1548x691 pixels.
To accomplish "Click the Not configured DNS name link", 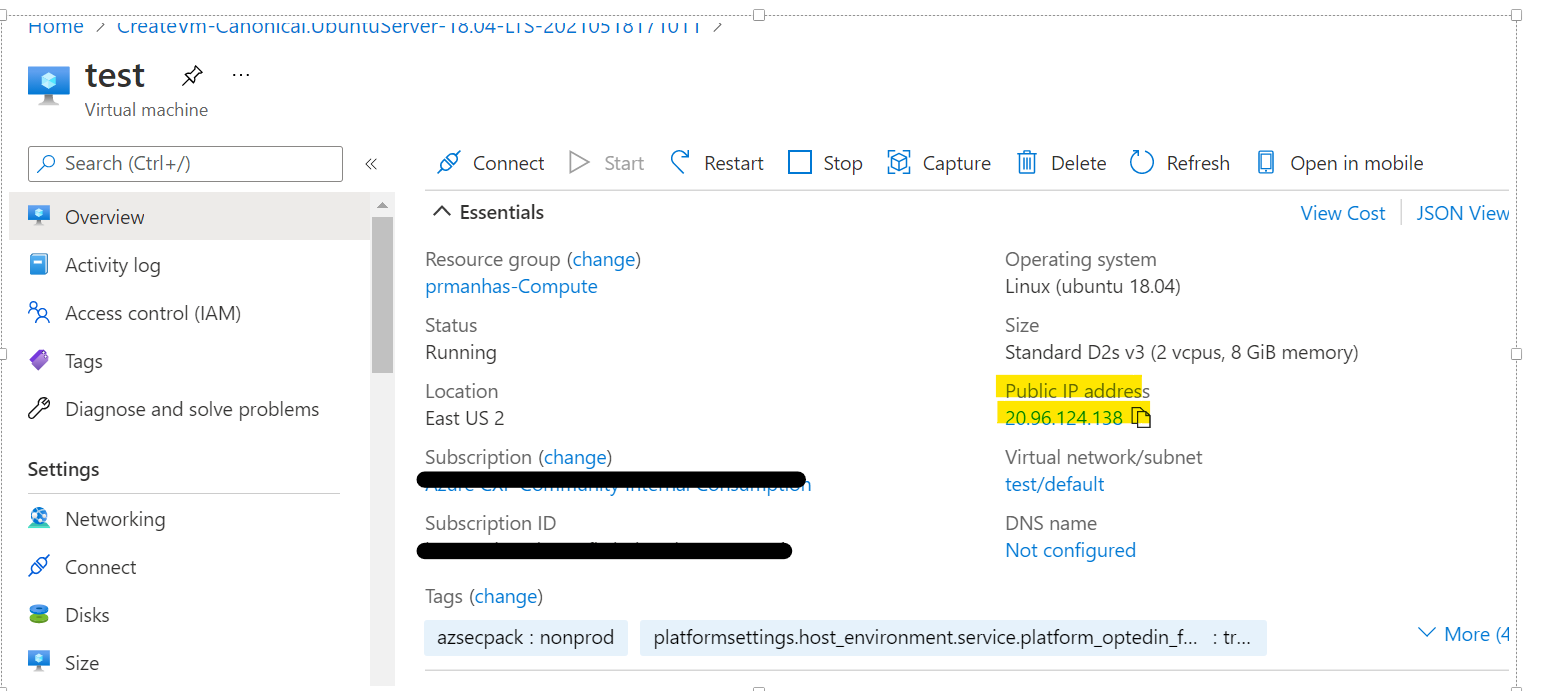I will coord(1070,550).
